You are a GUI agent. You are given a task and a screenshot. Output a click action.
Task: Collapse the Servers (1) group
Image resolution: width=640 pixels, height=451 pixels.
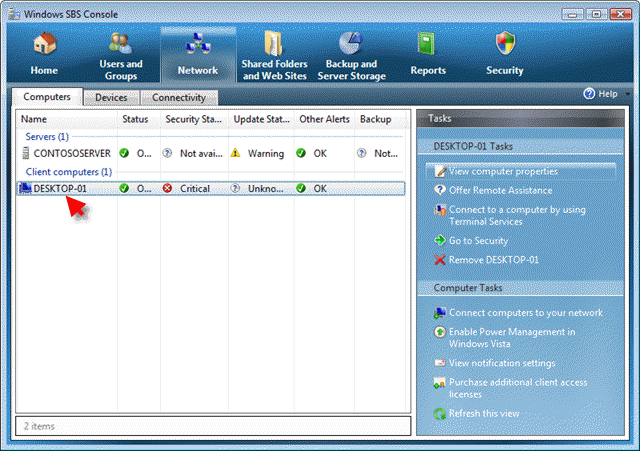point(47,137)
